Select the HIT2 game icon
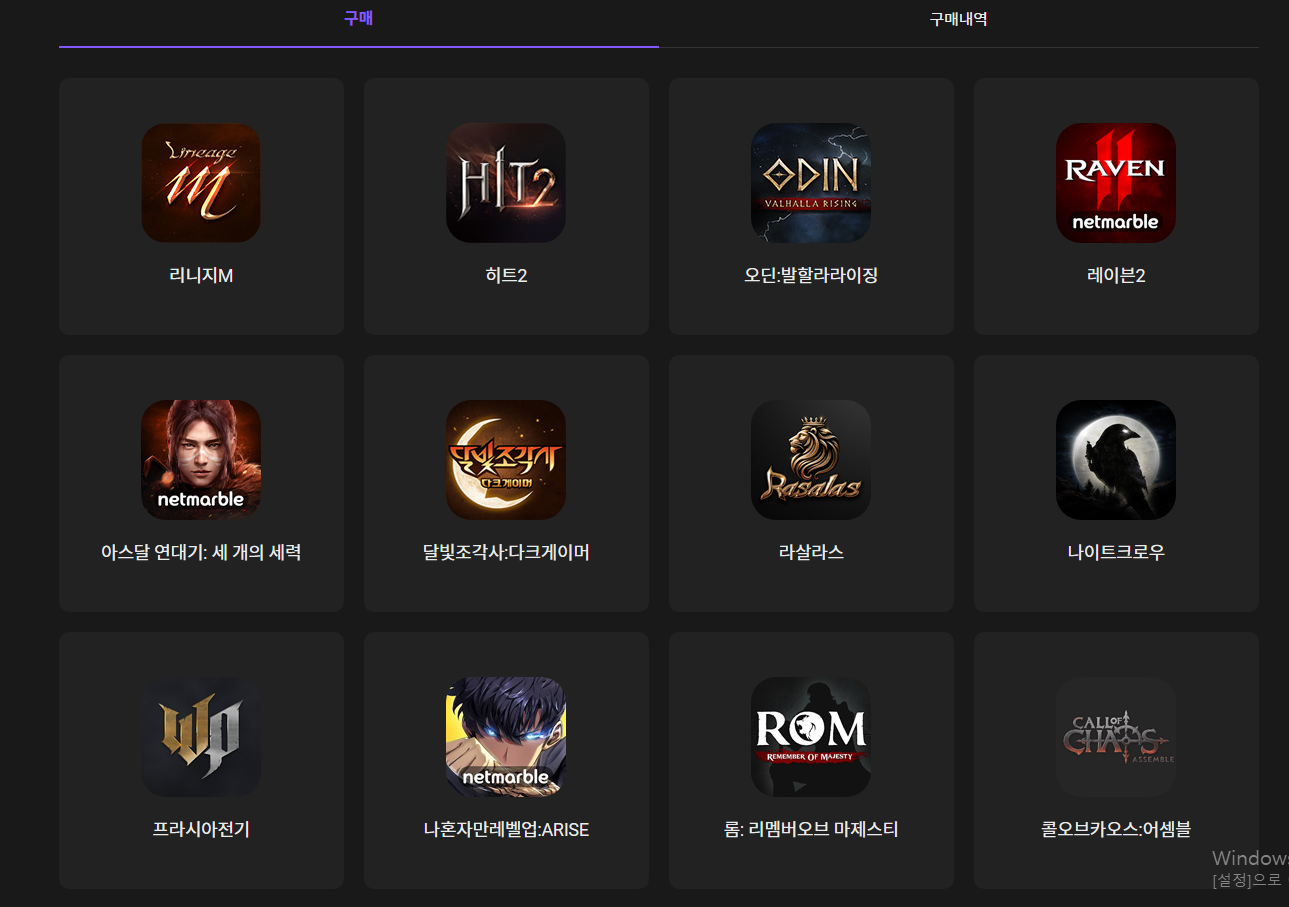This screenshot has width=1289, height=907. coord(506,183)
